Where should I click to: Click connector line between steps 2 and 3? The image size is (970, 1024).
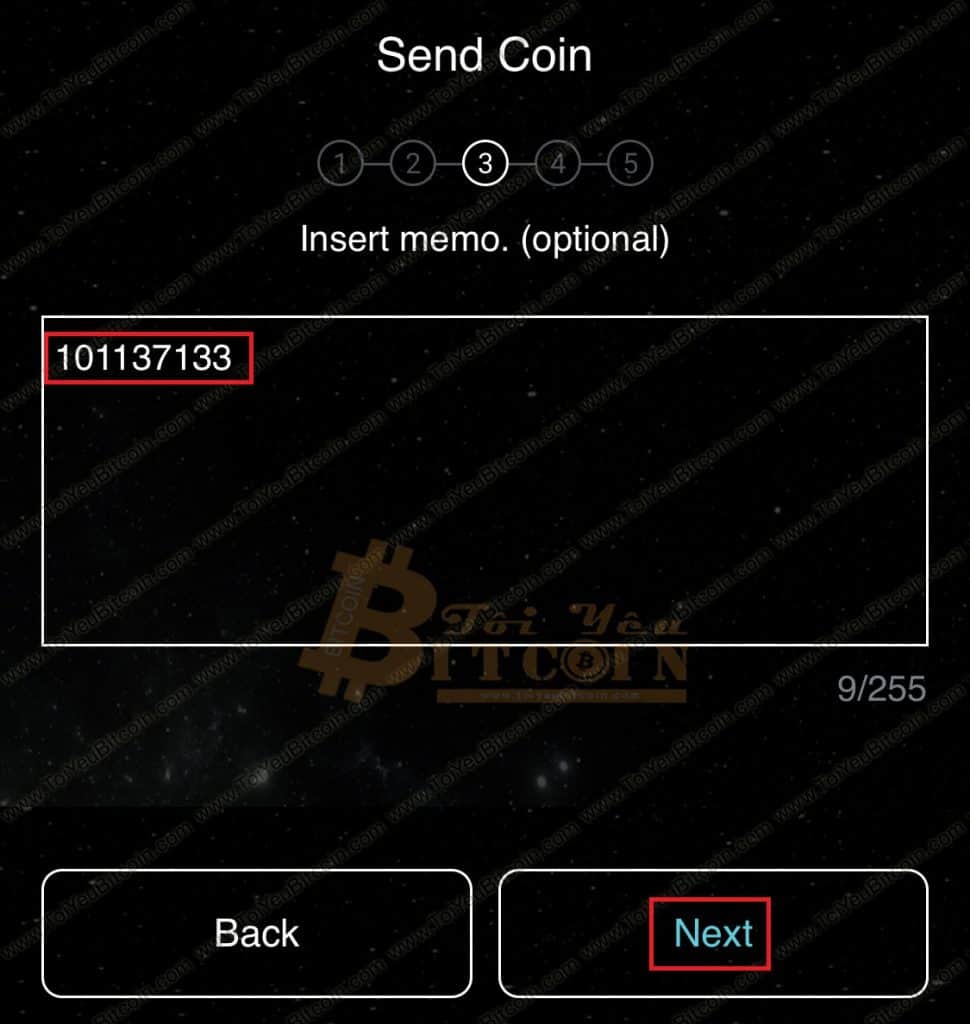tap(449, 163)
